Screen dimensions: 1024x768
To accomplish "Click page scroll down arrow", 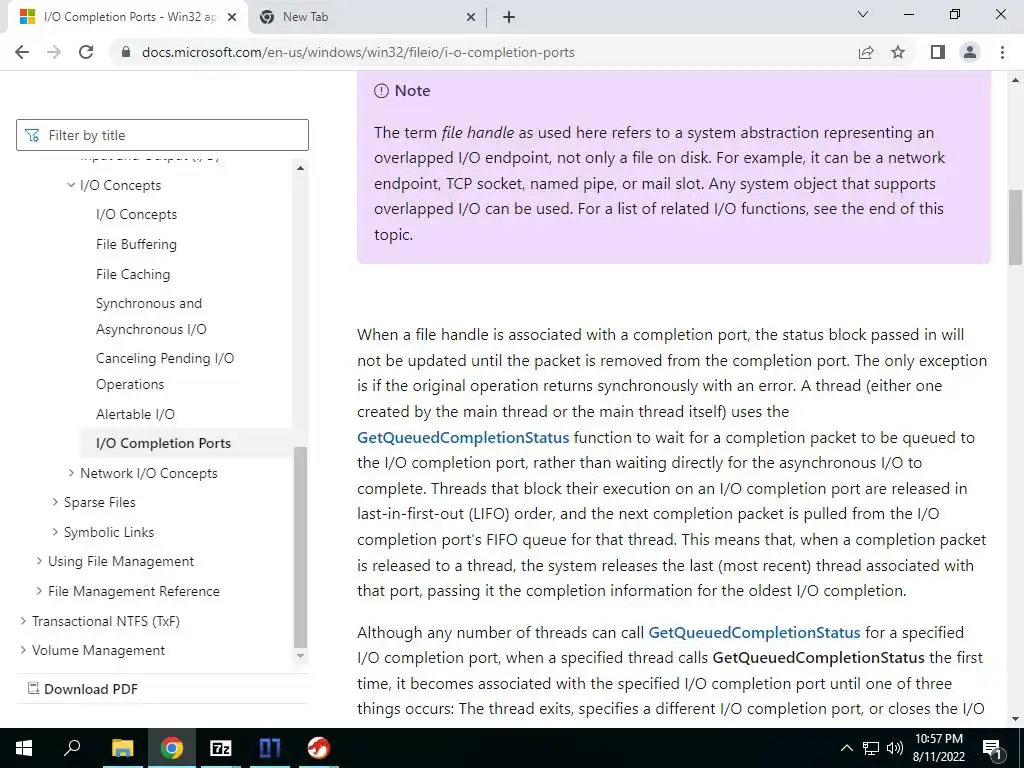I will [1015, 719].
